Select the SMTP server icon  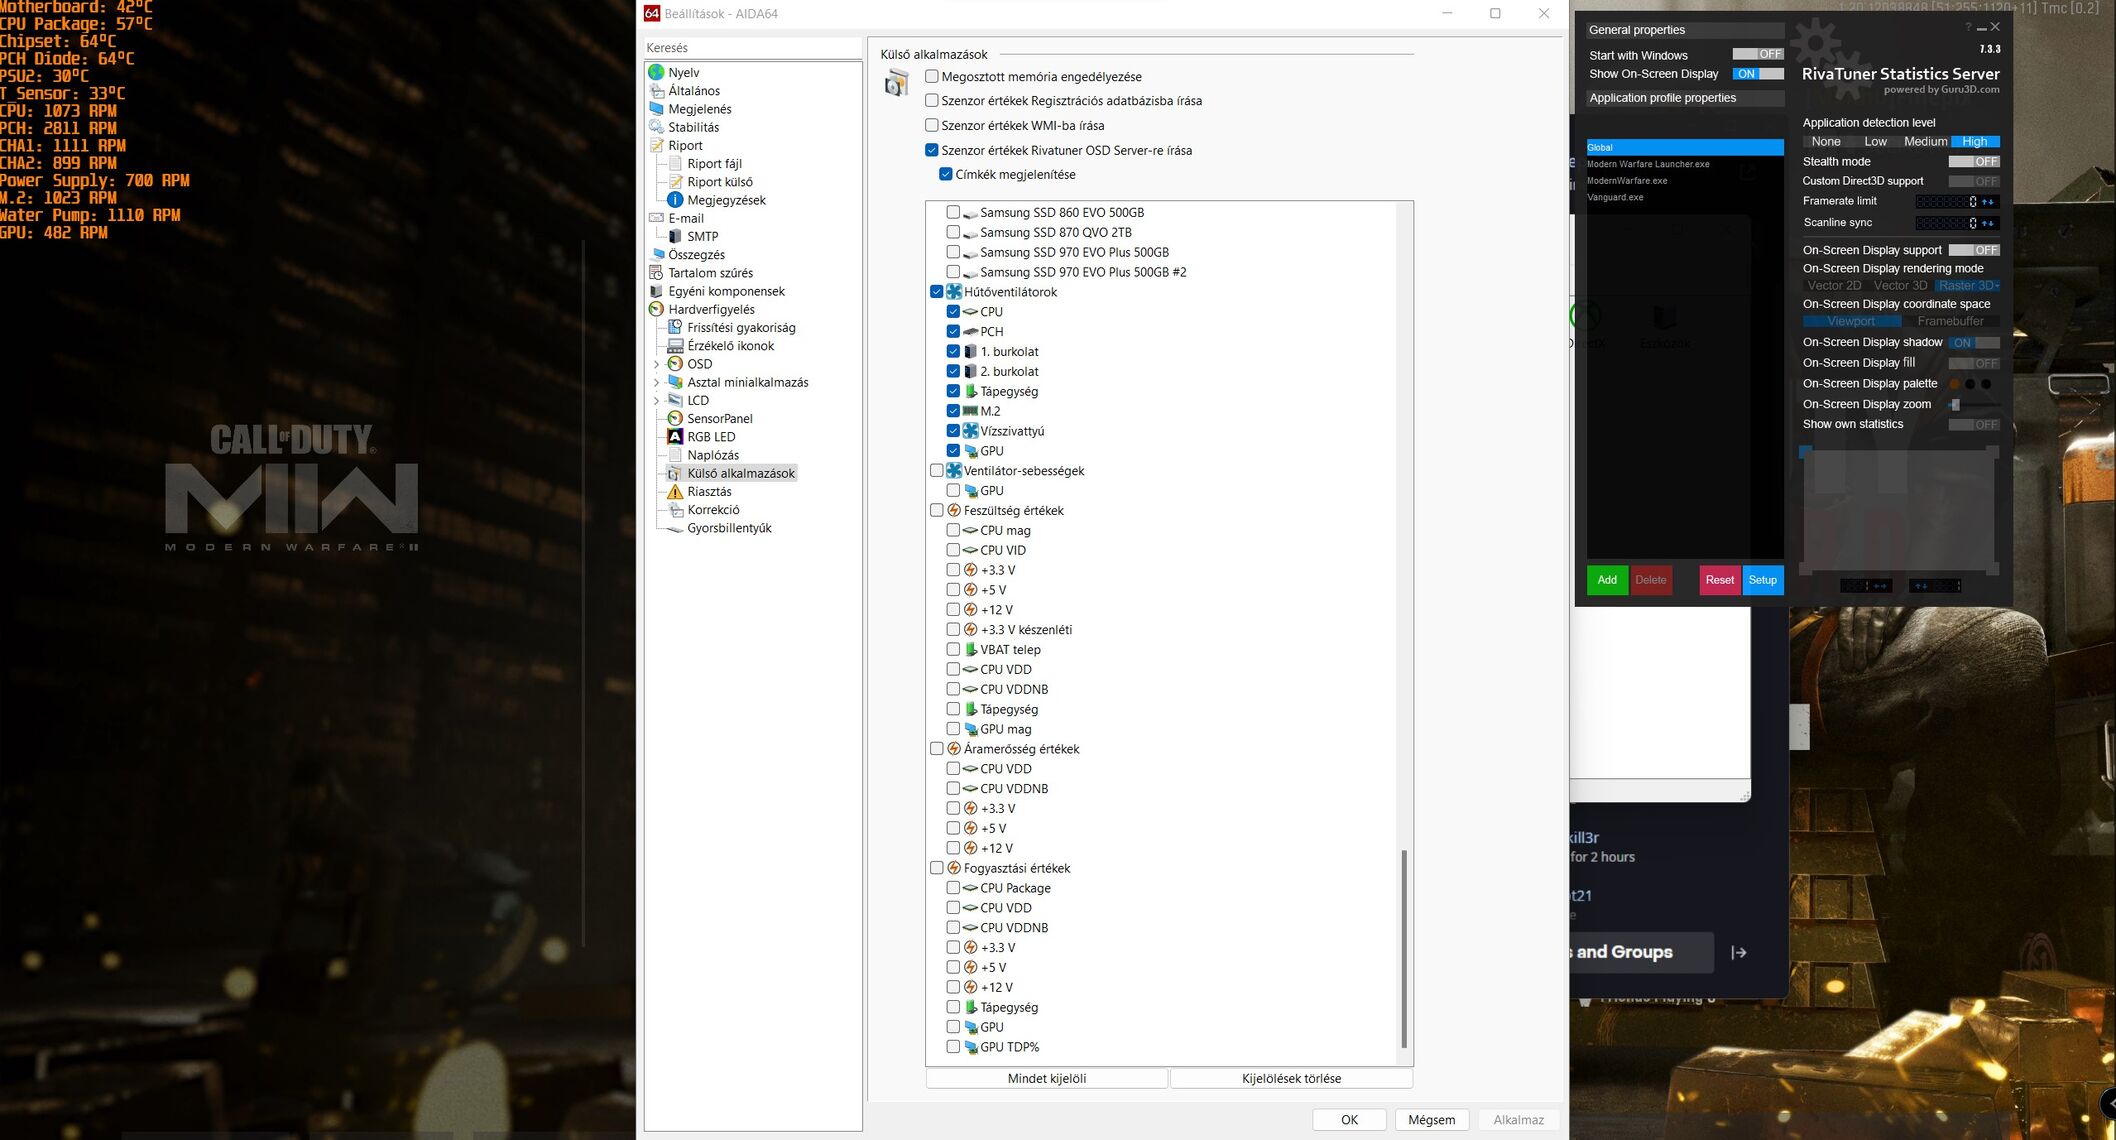675,236
